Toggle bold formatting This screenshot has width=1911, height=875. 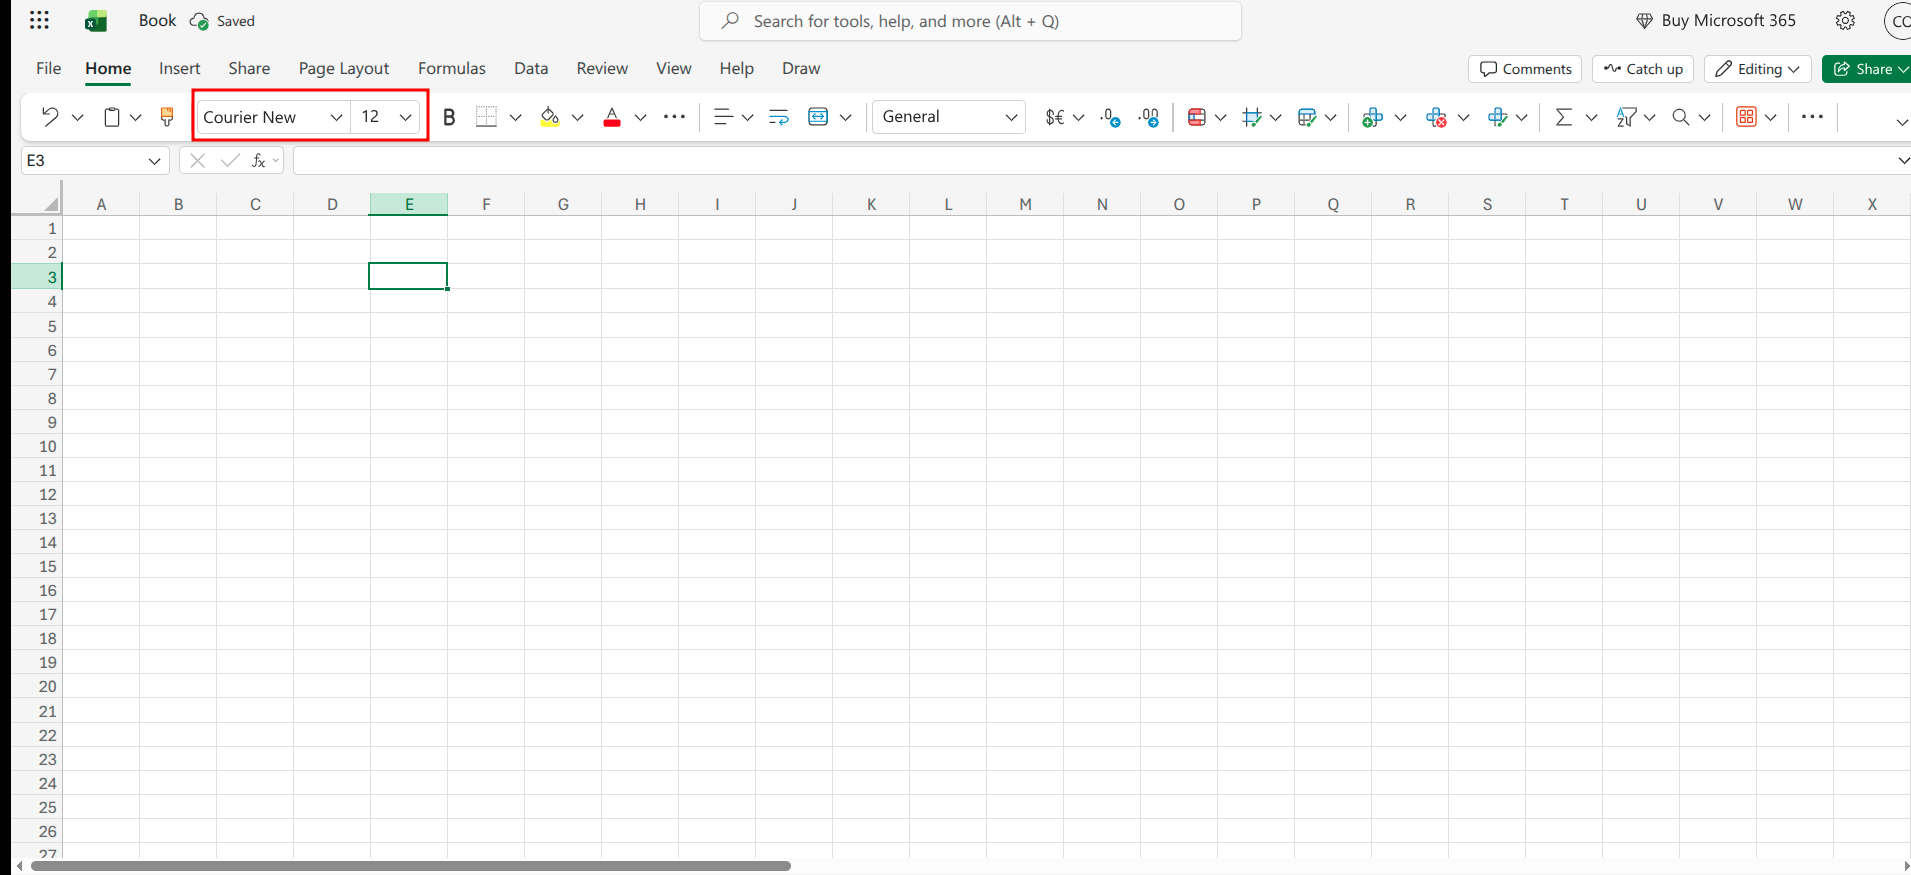449,117
